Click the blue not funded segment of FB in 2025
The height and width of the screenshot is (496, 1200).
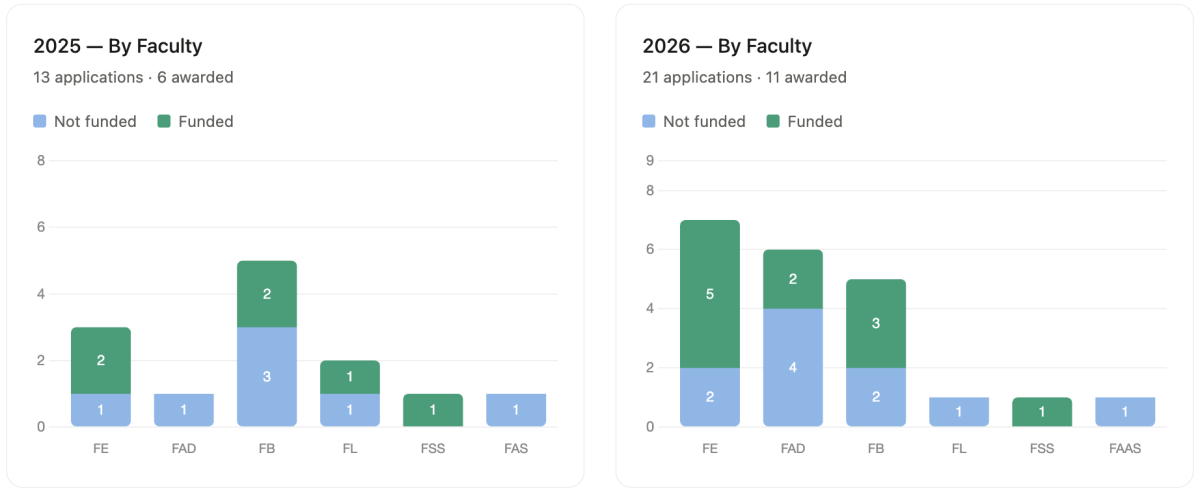coord(267,376)
